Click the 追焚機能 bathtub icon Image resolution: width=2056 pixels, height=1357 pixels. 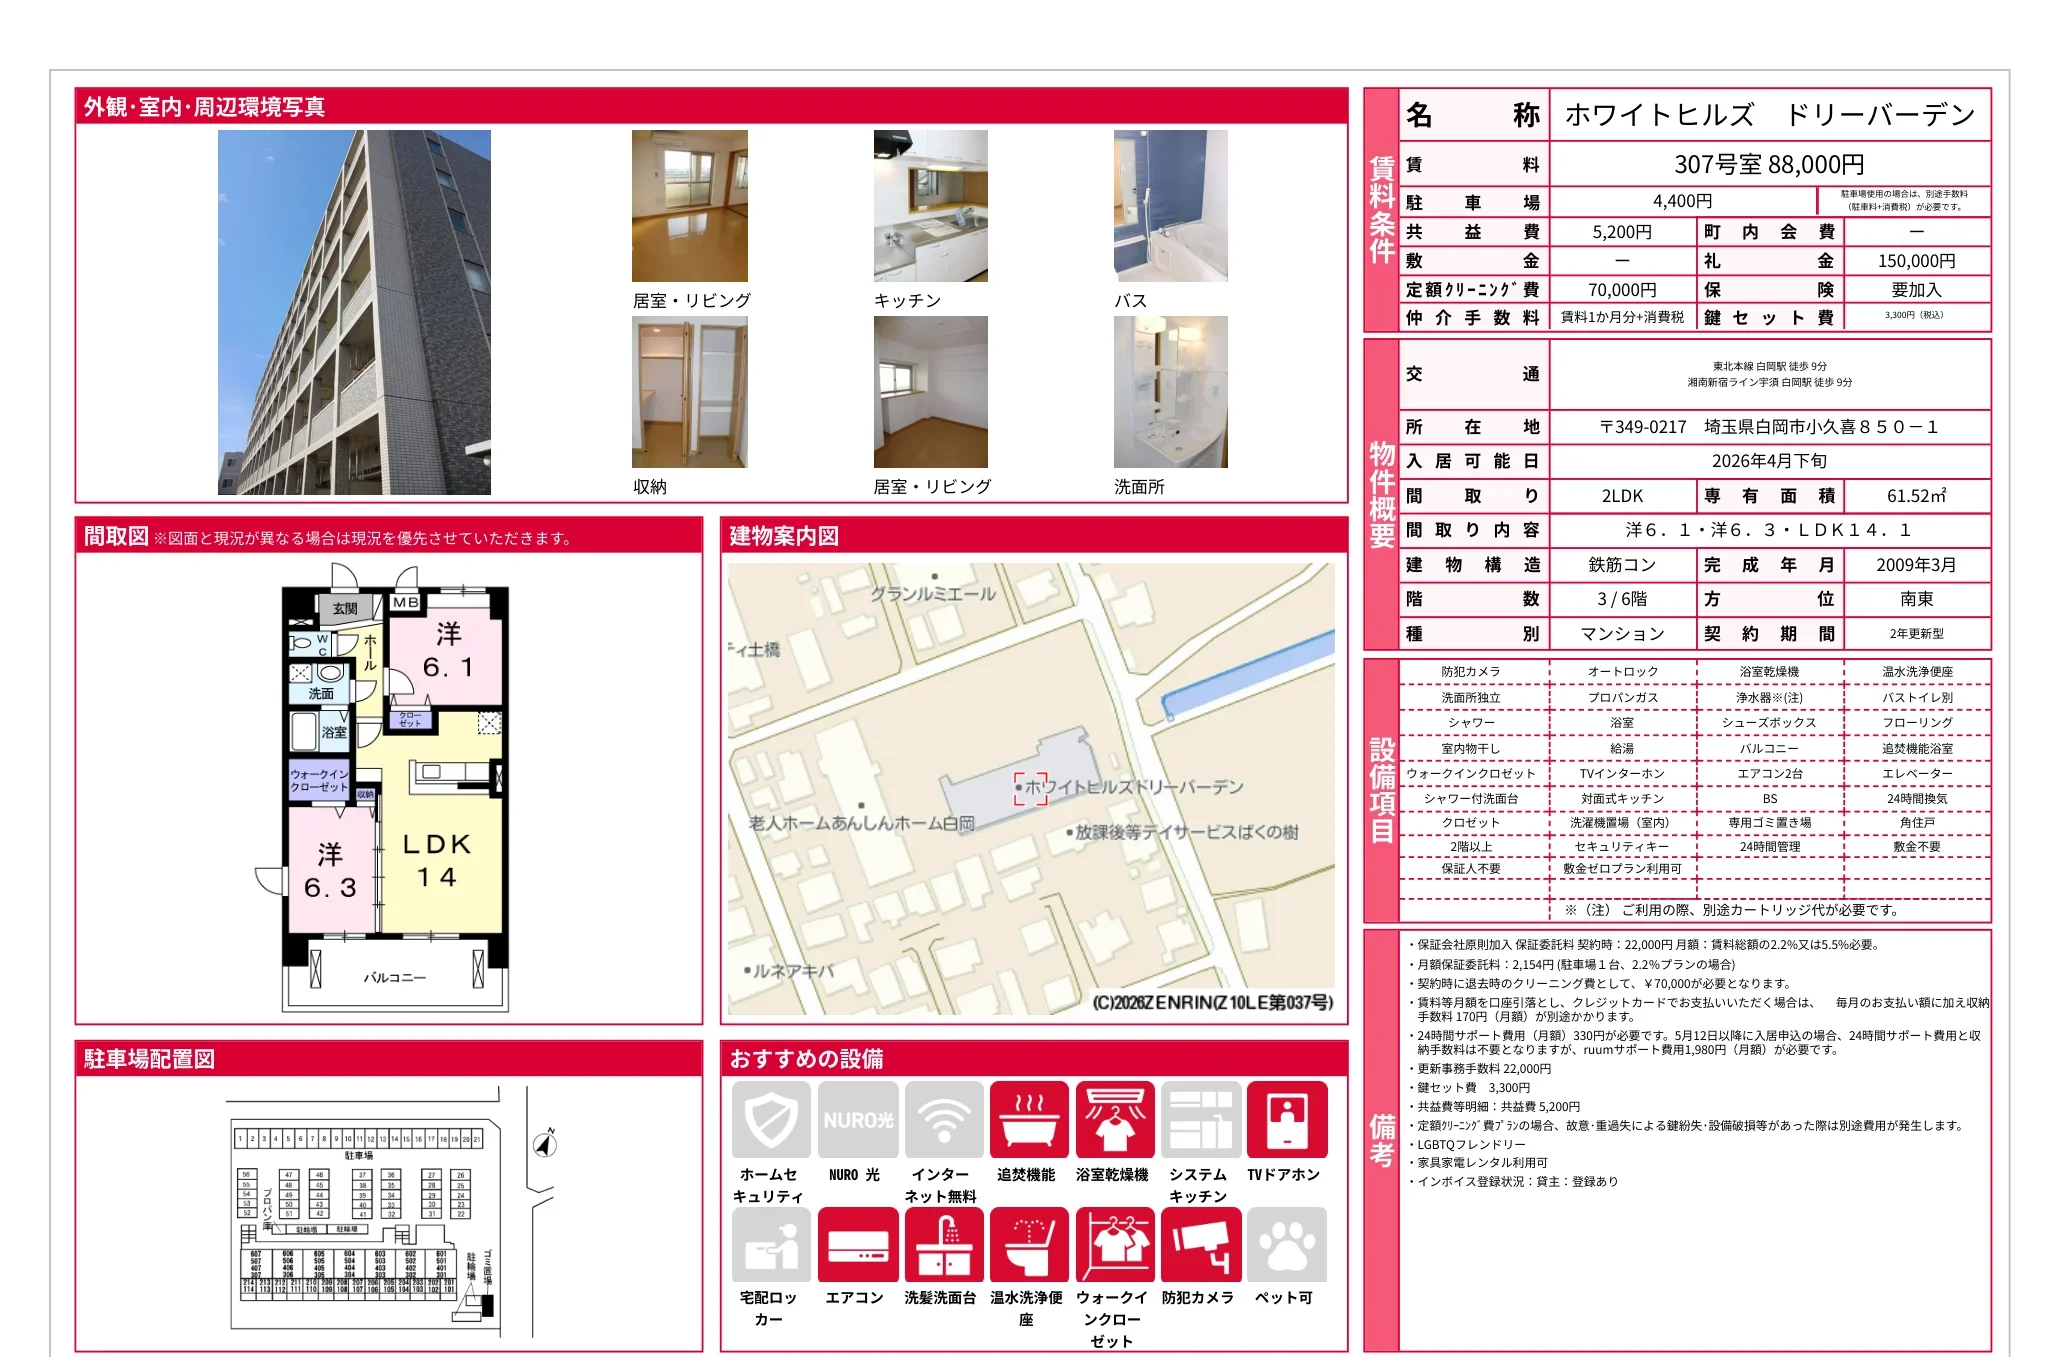[1029, 1120]
